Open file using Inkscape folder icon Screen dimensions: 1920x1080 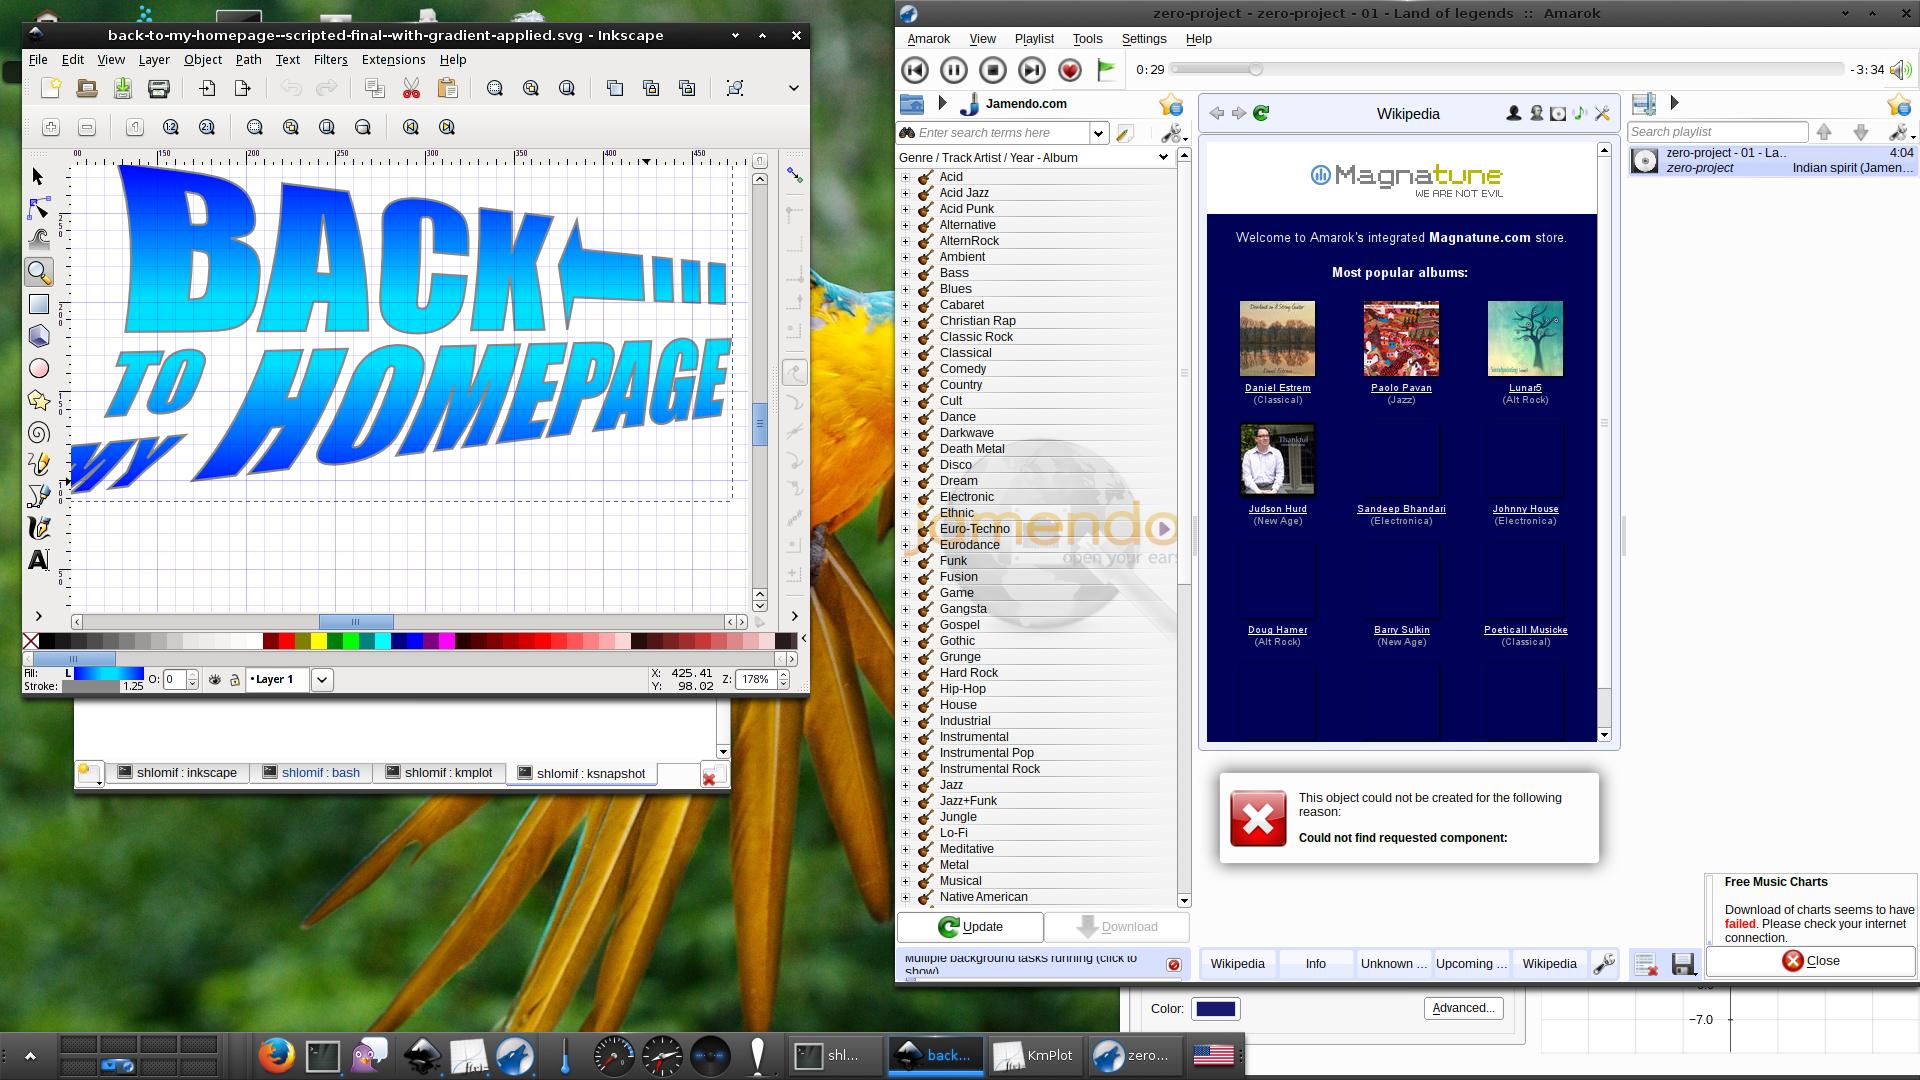point(87,88)
